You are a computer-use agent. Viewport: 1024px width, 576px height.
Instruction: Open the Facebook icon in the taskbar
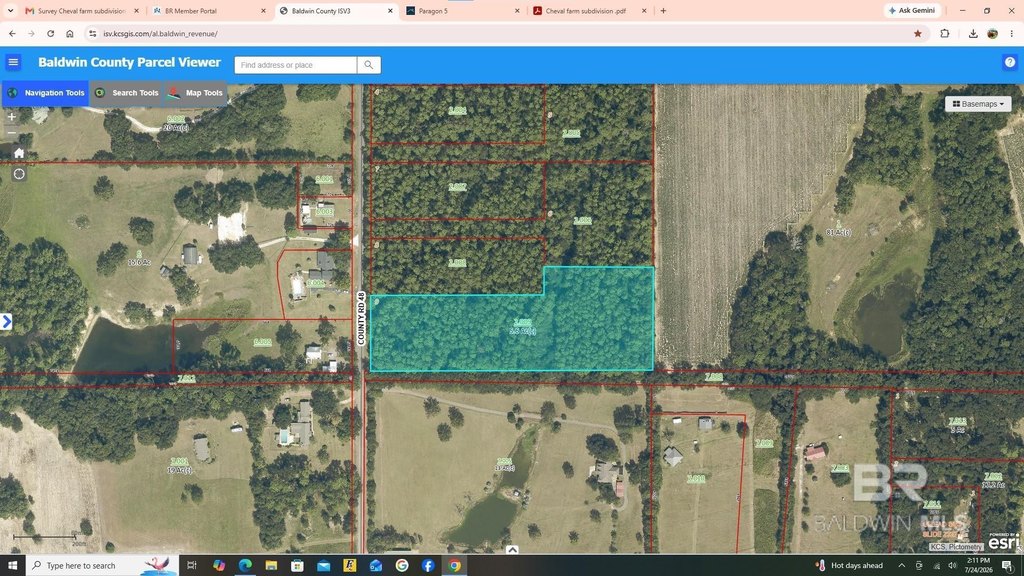click(428, 566)
